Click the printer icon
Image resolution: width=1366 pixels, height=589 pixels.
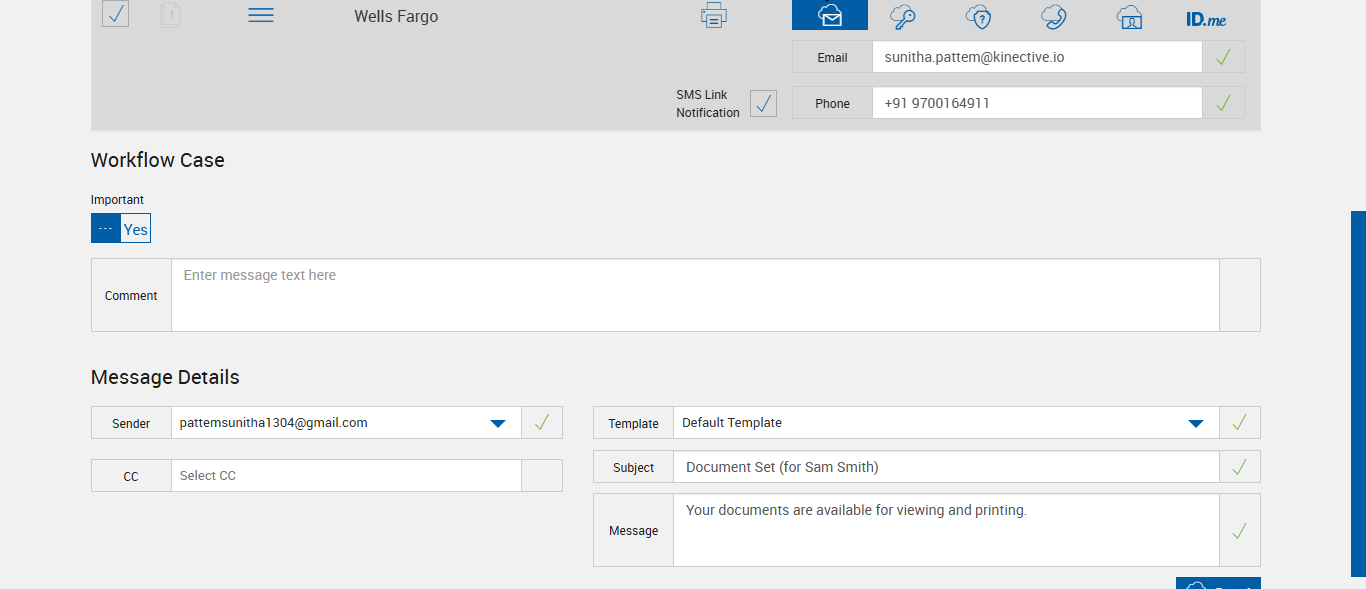714,16
